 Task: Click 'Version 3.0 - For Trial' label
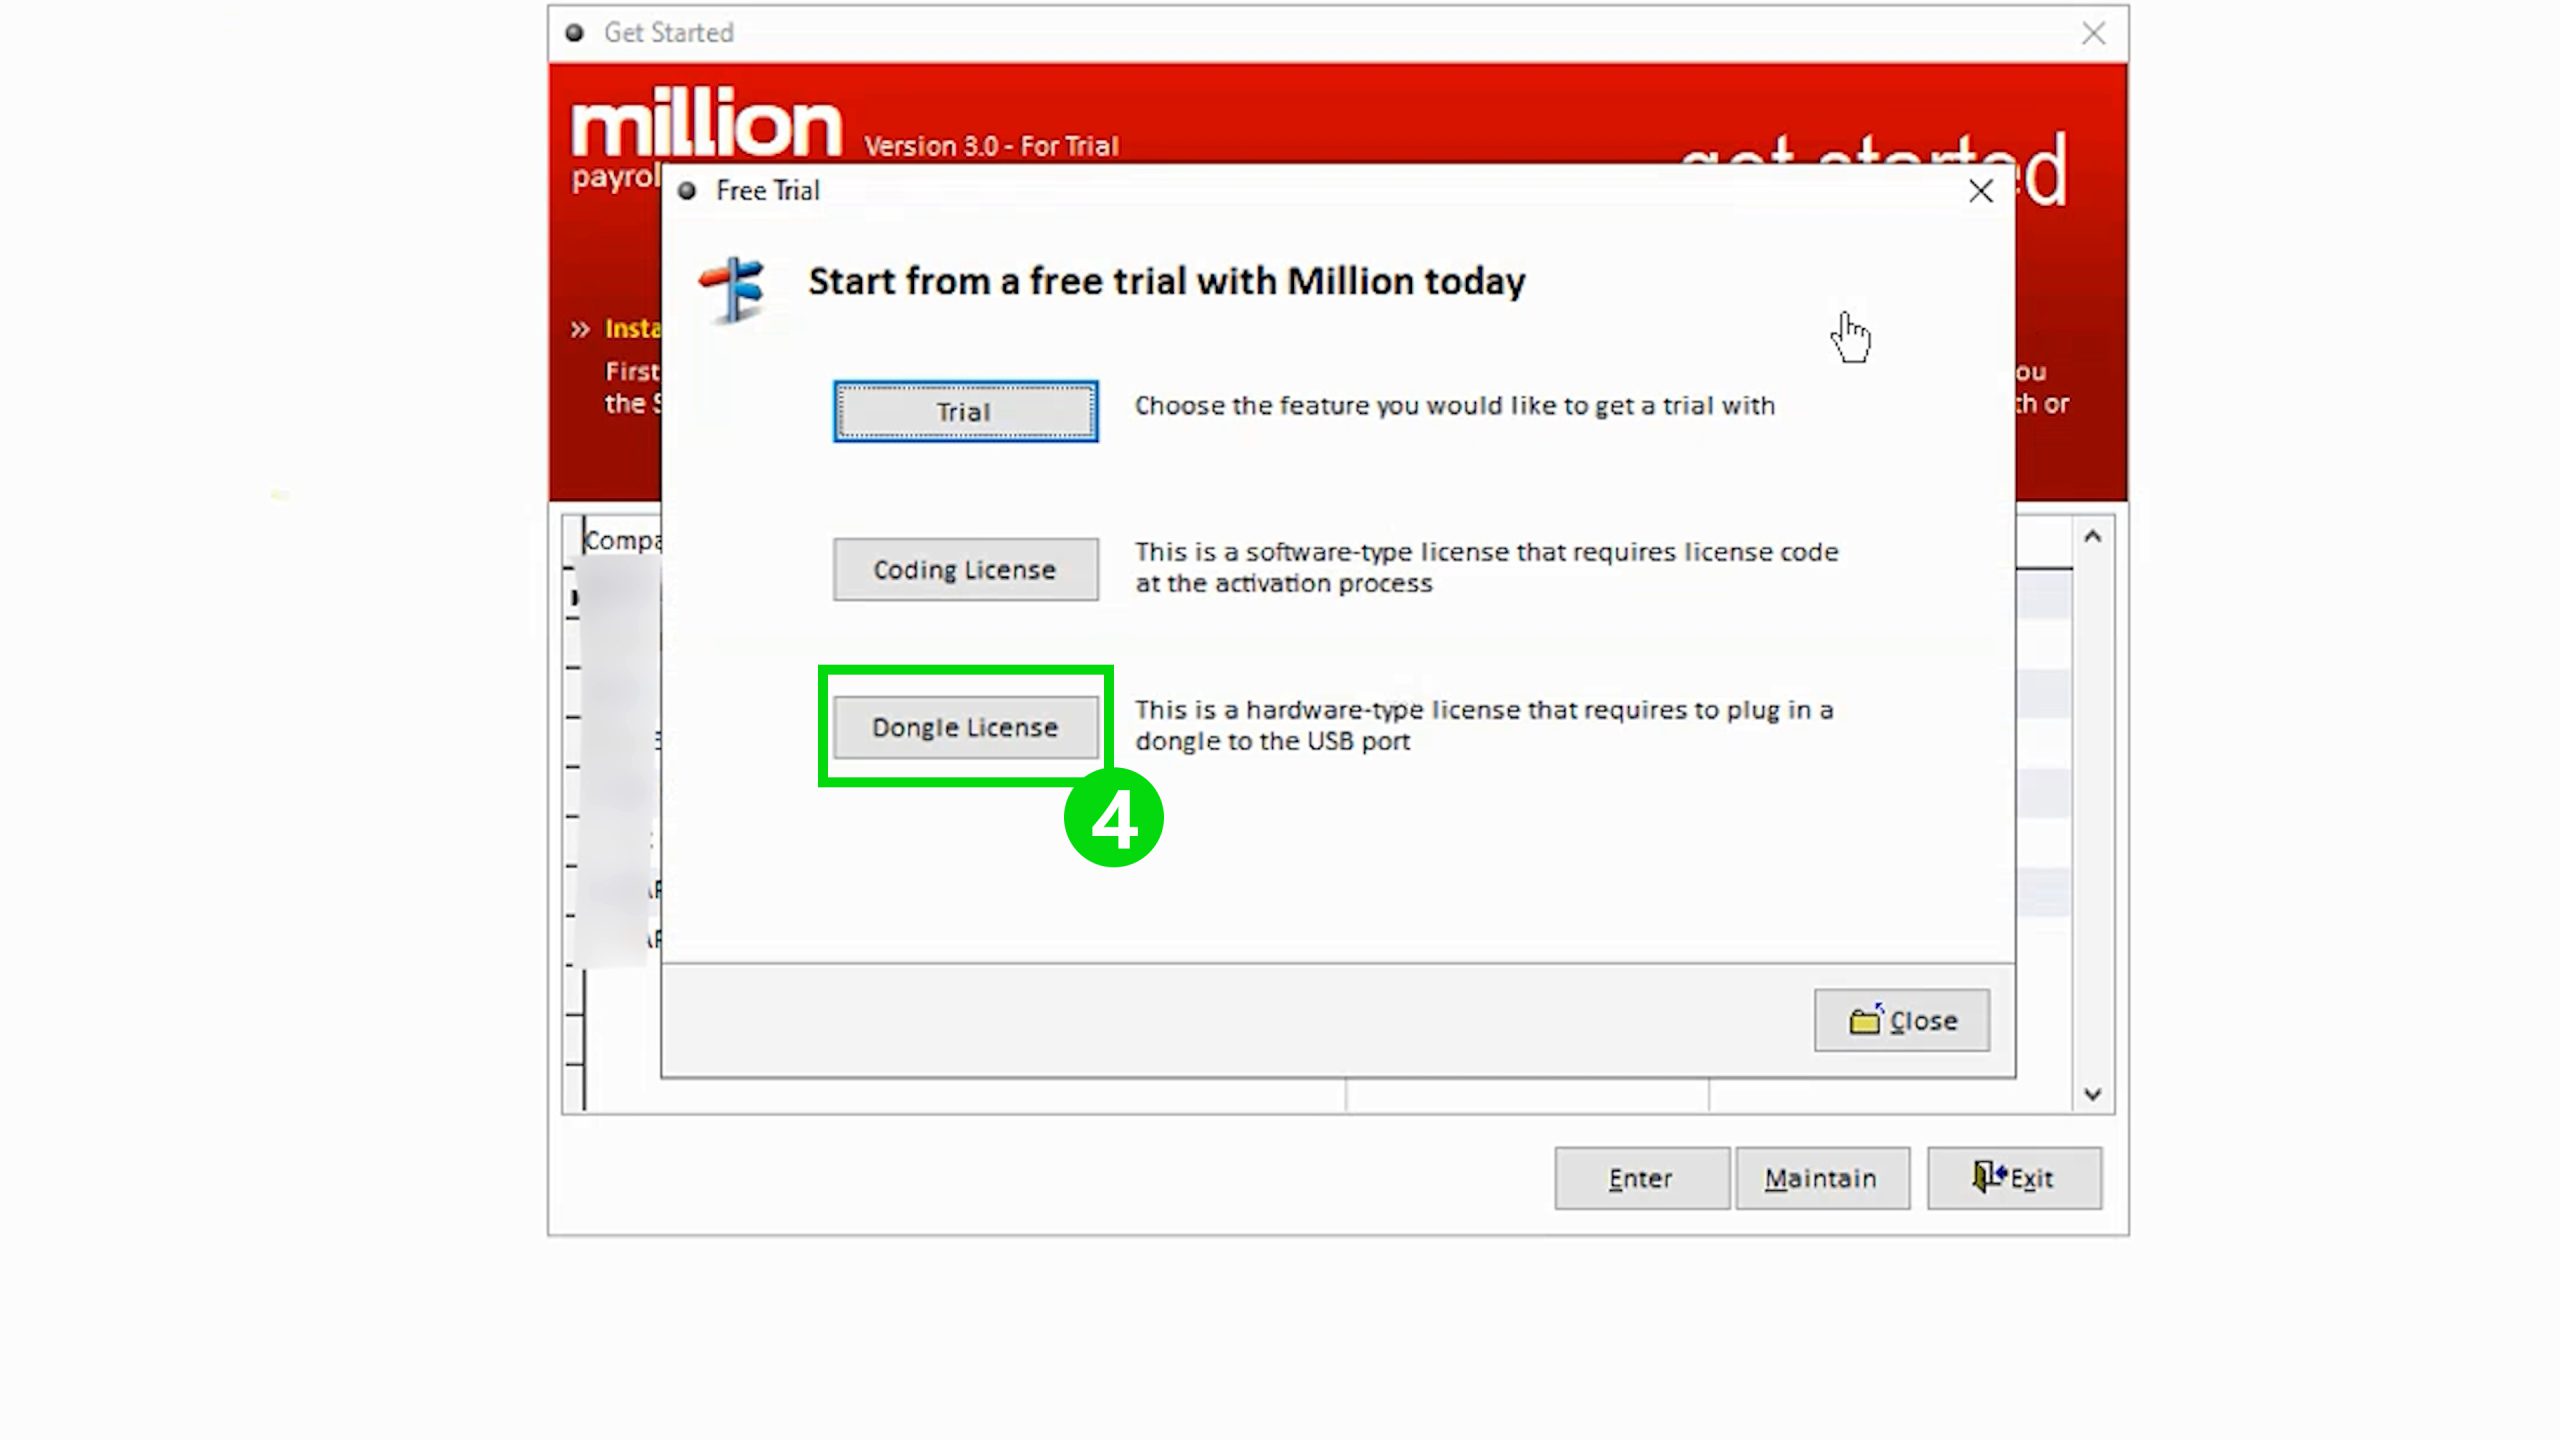coord(991,146)
